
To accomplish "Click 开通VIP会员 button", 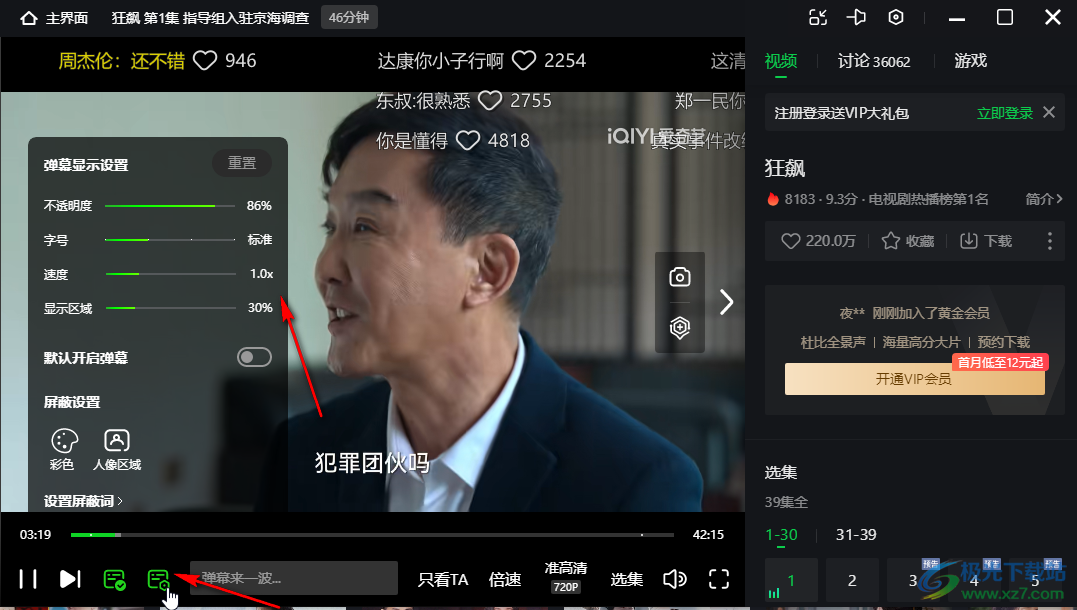I will tap(914, 379).
